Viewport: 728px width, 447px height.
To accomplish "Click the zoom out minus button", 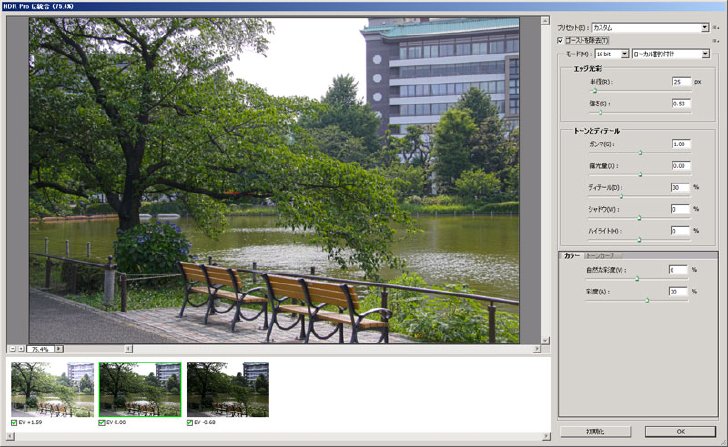I will pyautogui.click(x=13, y=349).
